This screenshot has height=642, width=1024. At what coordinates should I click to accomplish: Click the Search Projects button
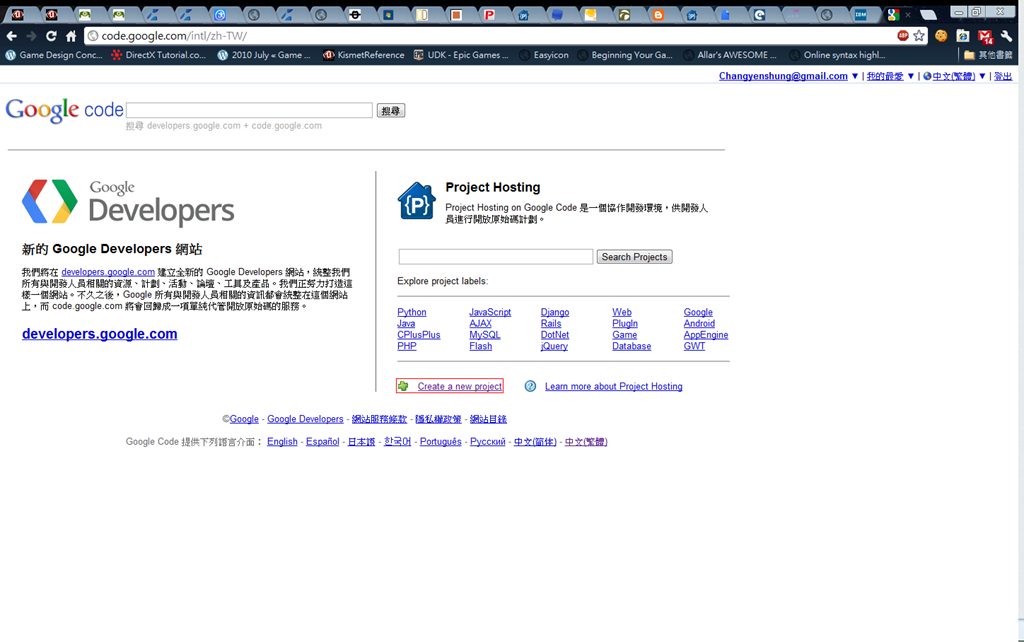click(x=634, y=257)
